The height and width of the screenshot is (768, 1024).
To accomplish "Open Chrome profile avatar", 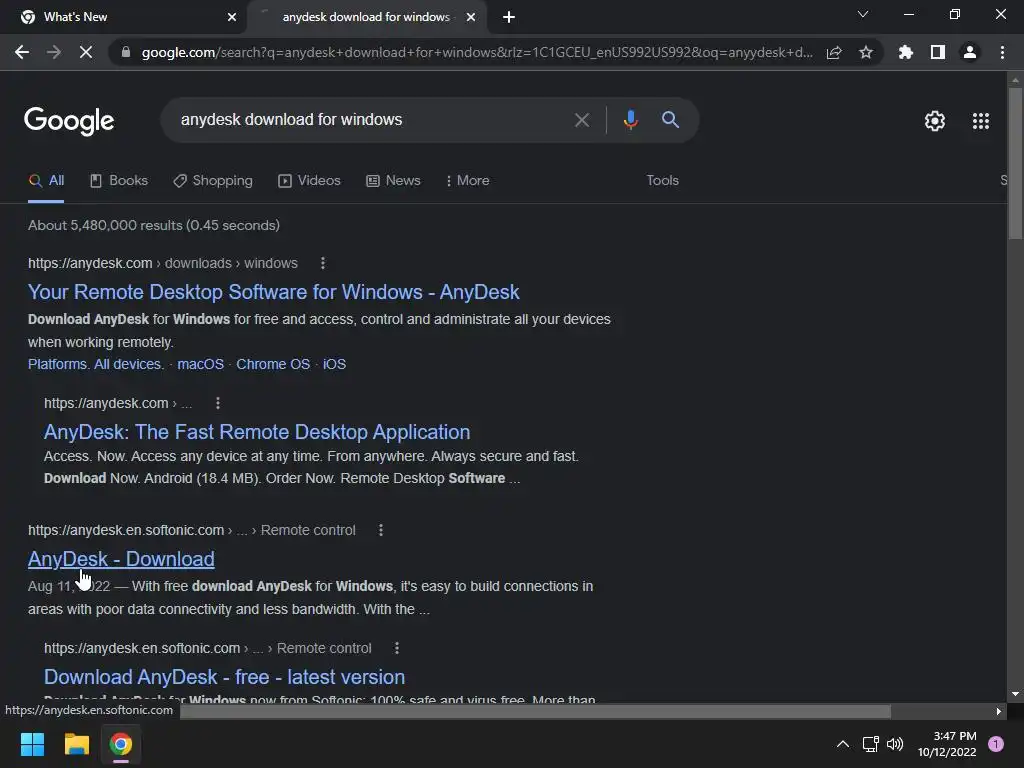I will pyautogui.click(x=970, y=52).
